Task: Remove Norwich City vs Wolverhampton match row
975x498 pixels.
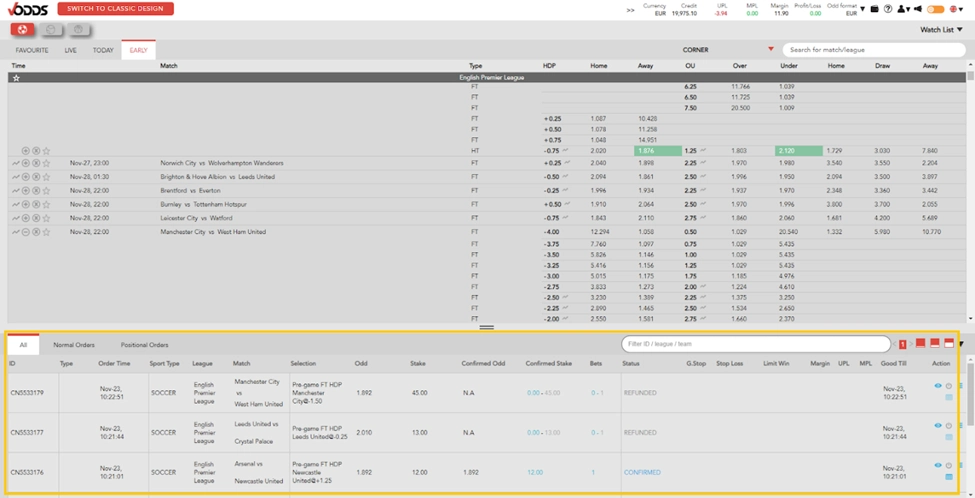Action: pyautogui.click(x=36, y=163)
